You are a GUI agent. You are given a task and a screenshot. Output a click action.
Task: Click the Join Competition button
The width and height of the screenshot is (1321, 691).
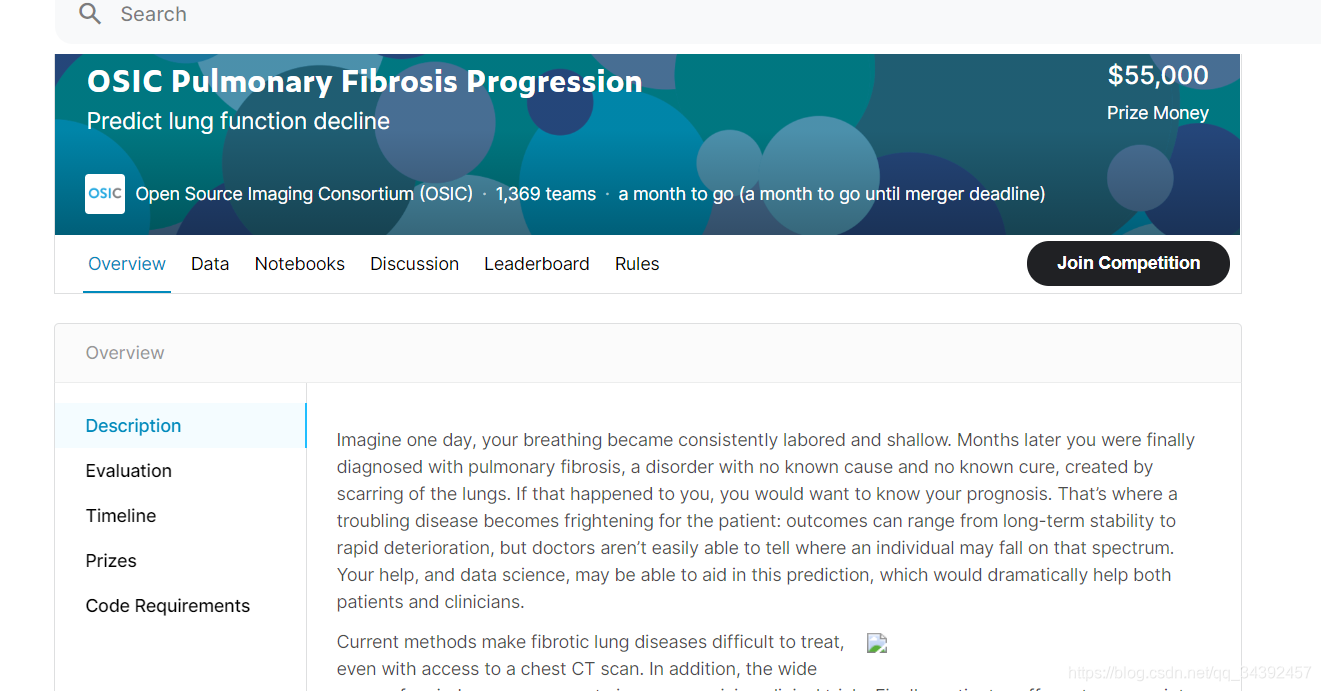pyautogui.click(x=1128, y=263)
